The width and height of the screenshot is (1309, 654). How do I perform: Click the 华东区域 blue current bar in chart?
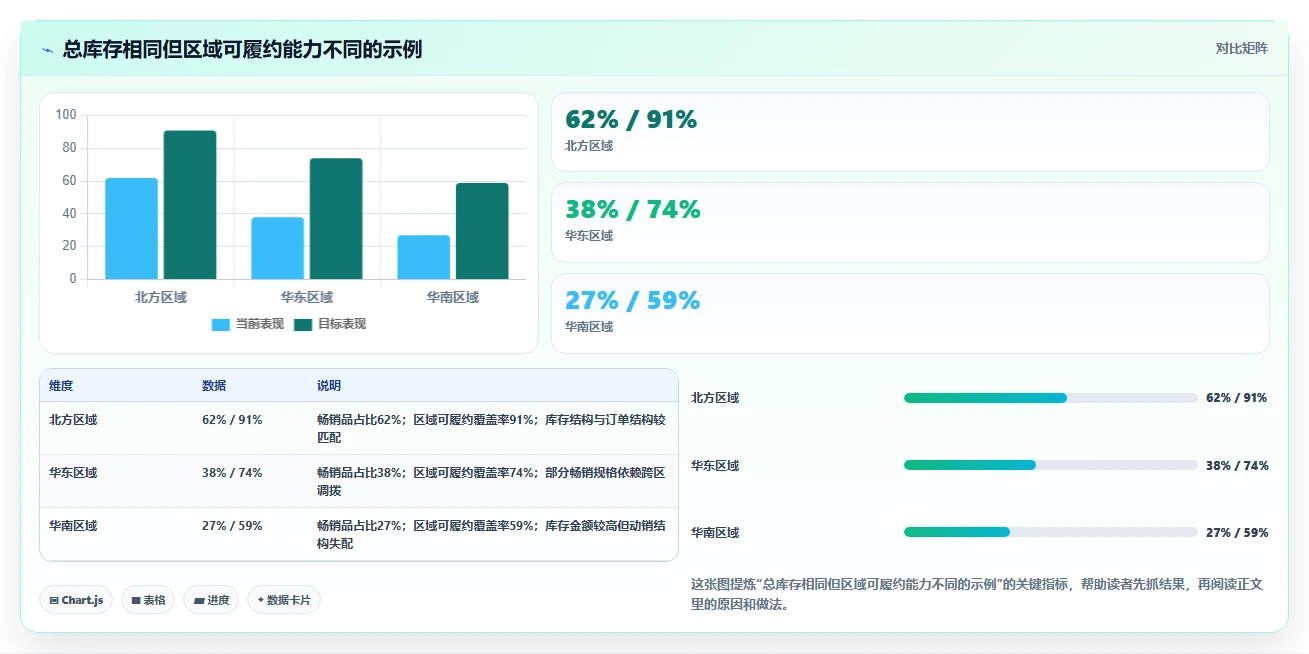[278, 248]
